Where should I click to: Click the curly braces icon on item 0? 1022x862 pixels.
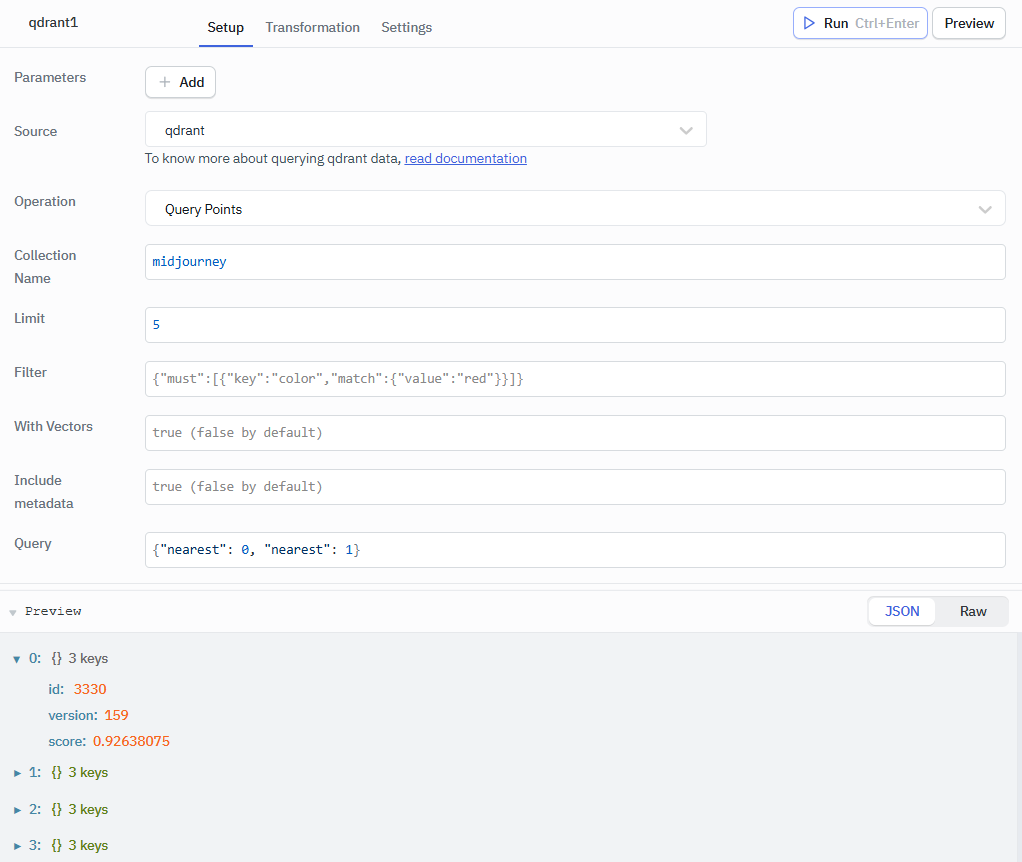click(57, 659)
